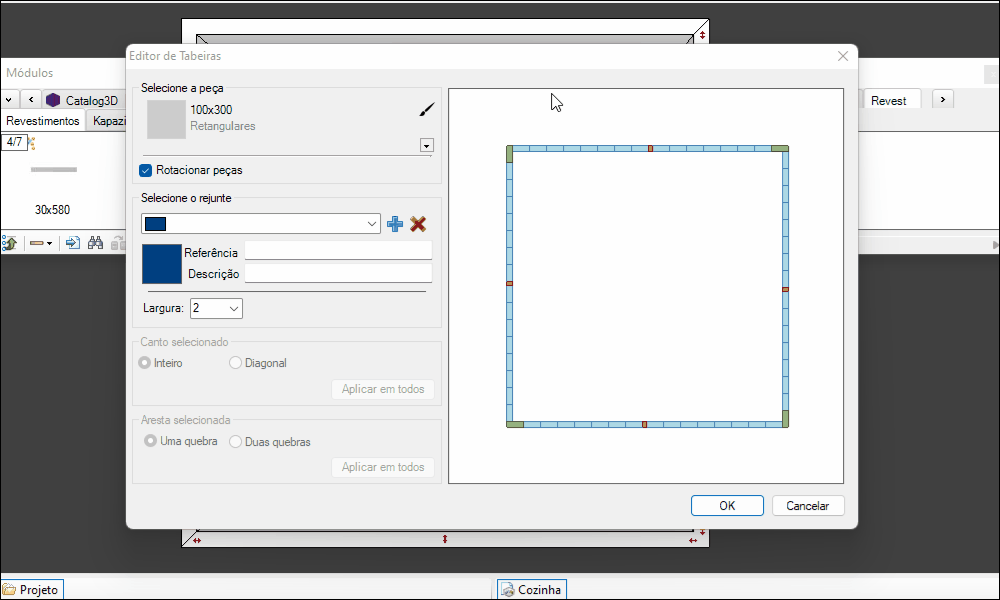
Task: Click the 100x300 piece name text
Action: (211, 110)
